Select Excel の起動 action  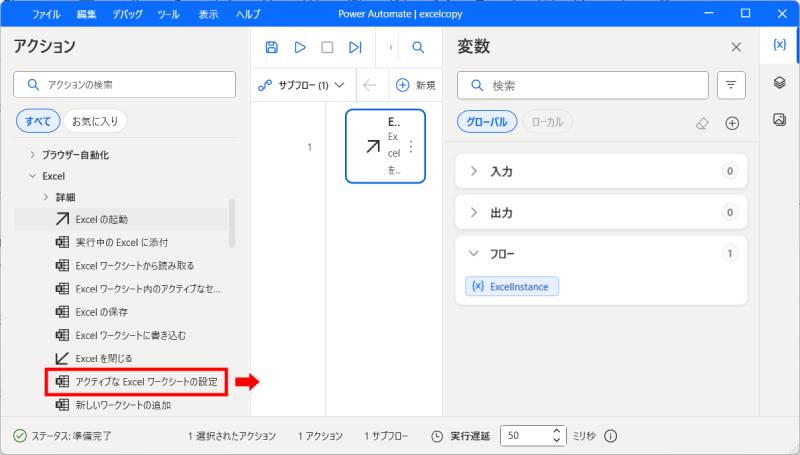pos(120,219)
